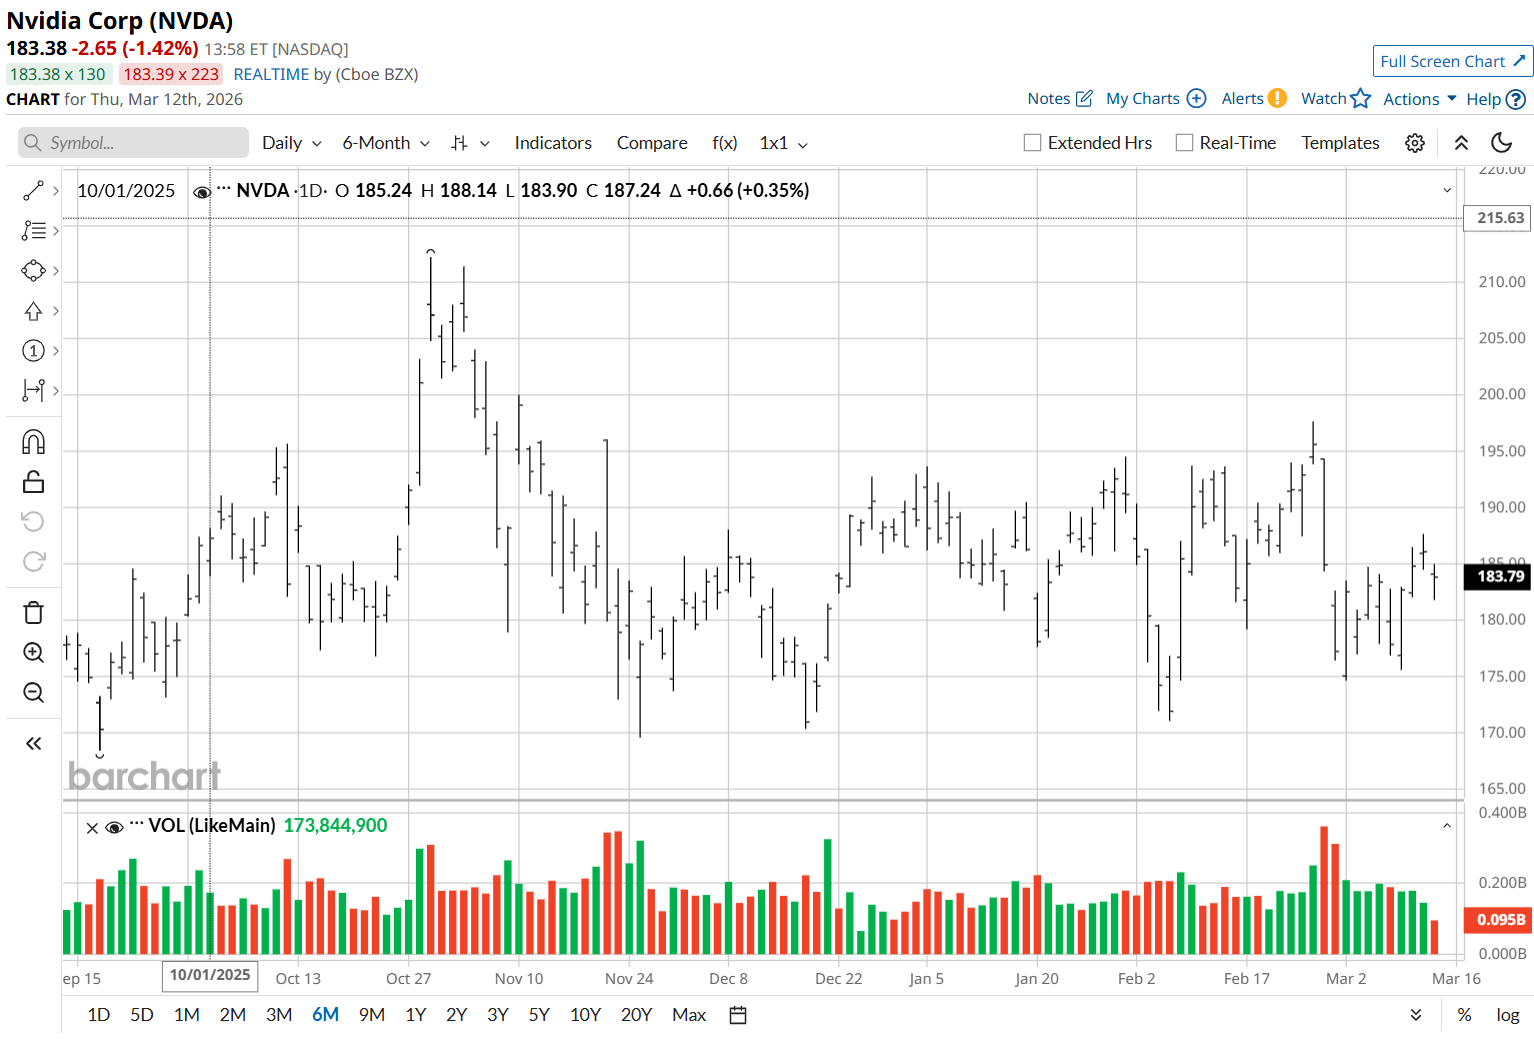The width and height of the screenshot is (1534, 1041).
Task: Open Alerts for NVDA
Action: tap(1254, 98)
